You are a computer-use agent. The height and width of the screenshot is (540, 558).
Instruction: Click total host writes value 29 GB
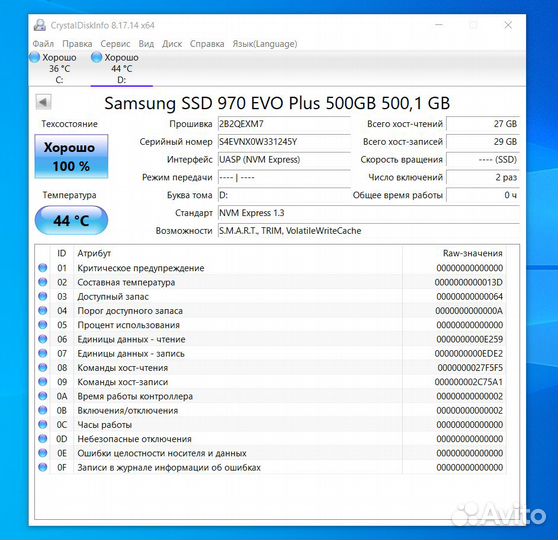483,142
